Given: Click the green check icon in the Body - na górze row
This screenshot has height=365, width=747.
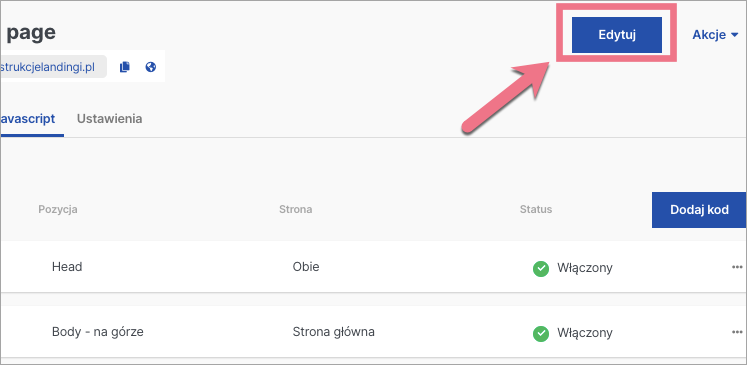Looking at the screenshot, I should (x=540, y=334).
